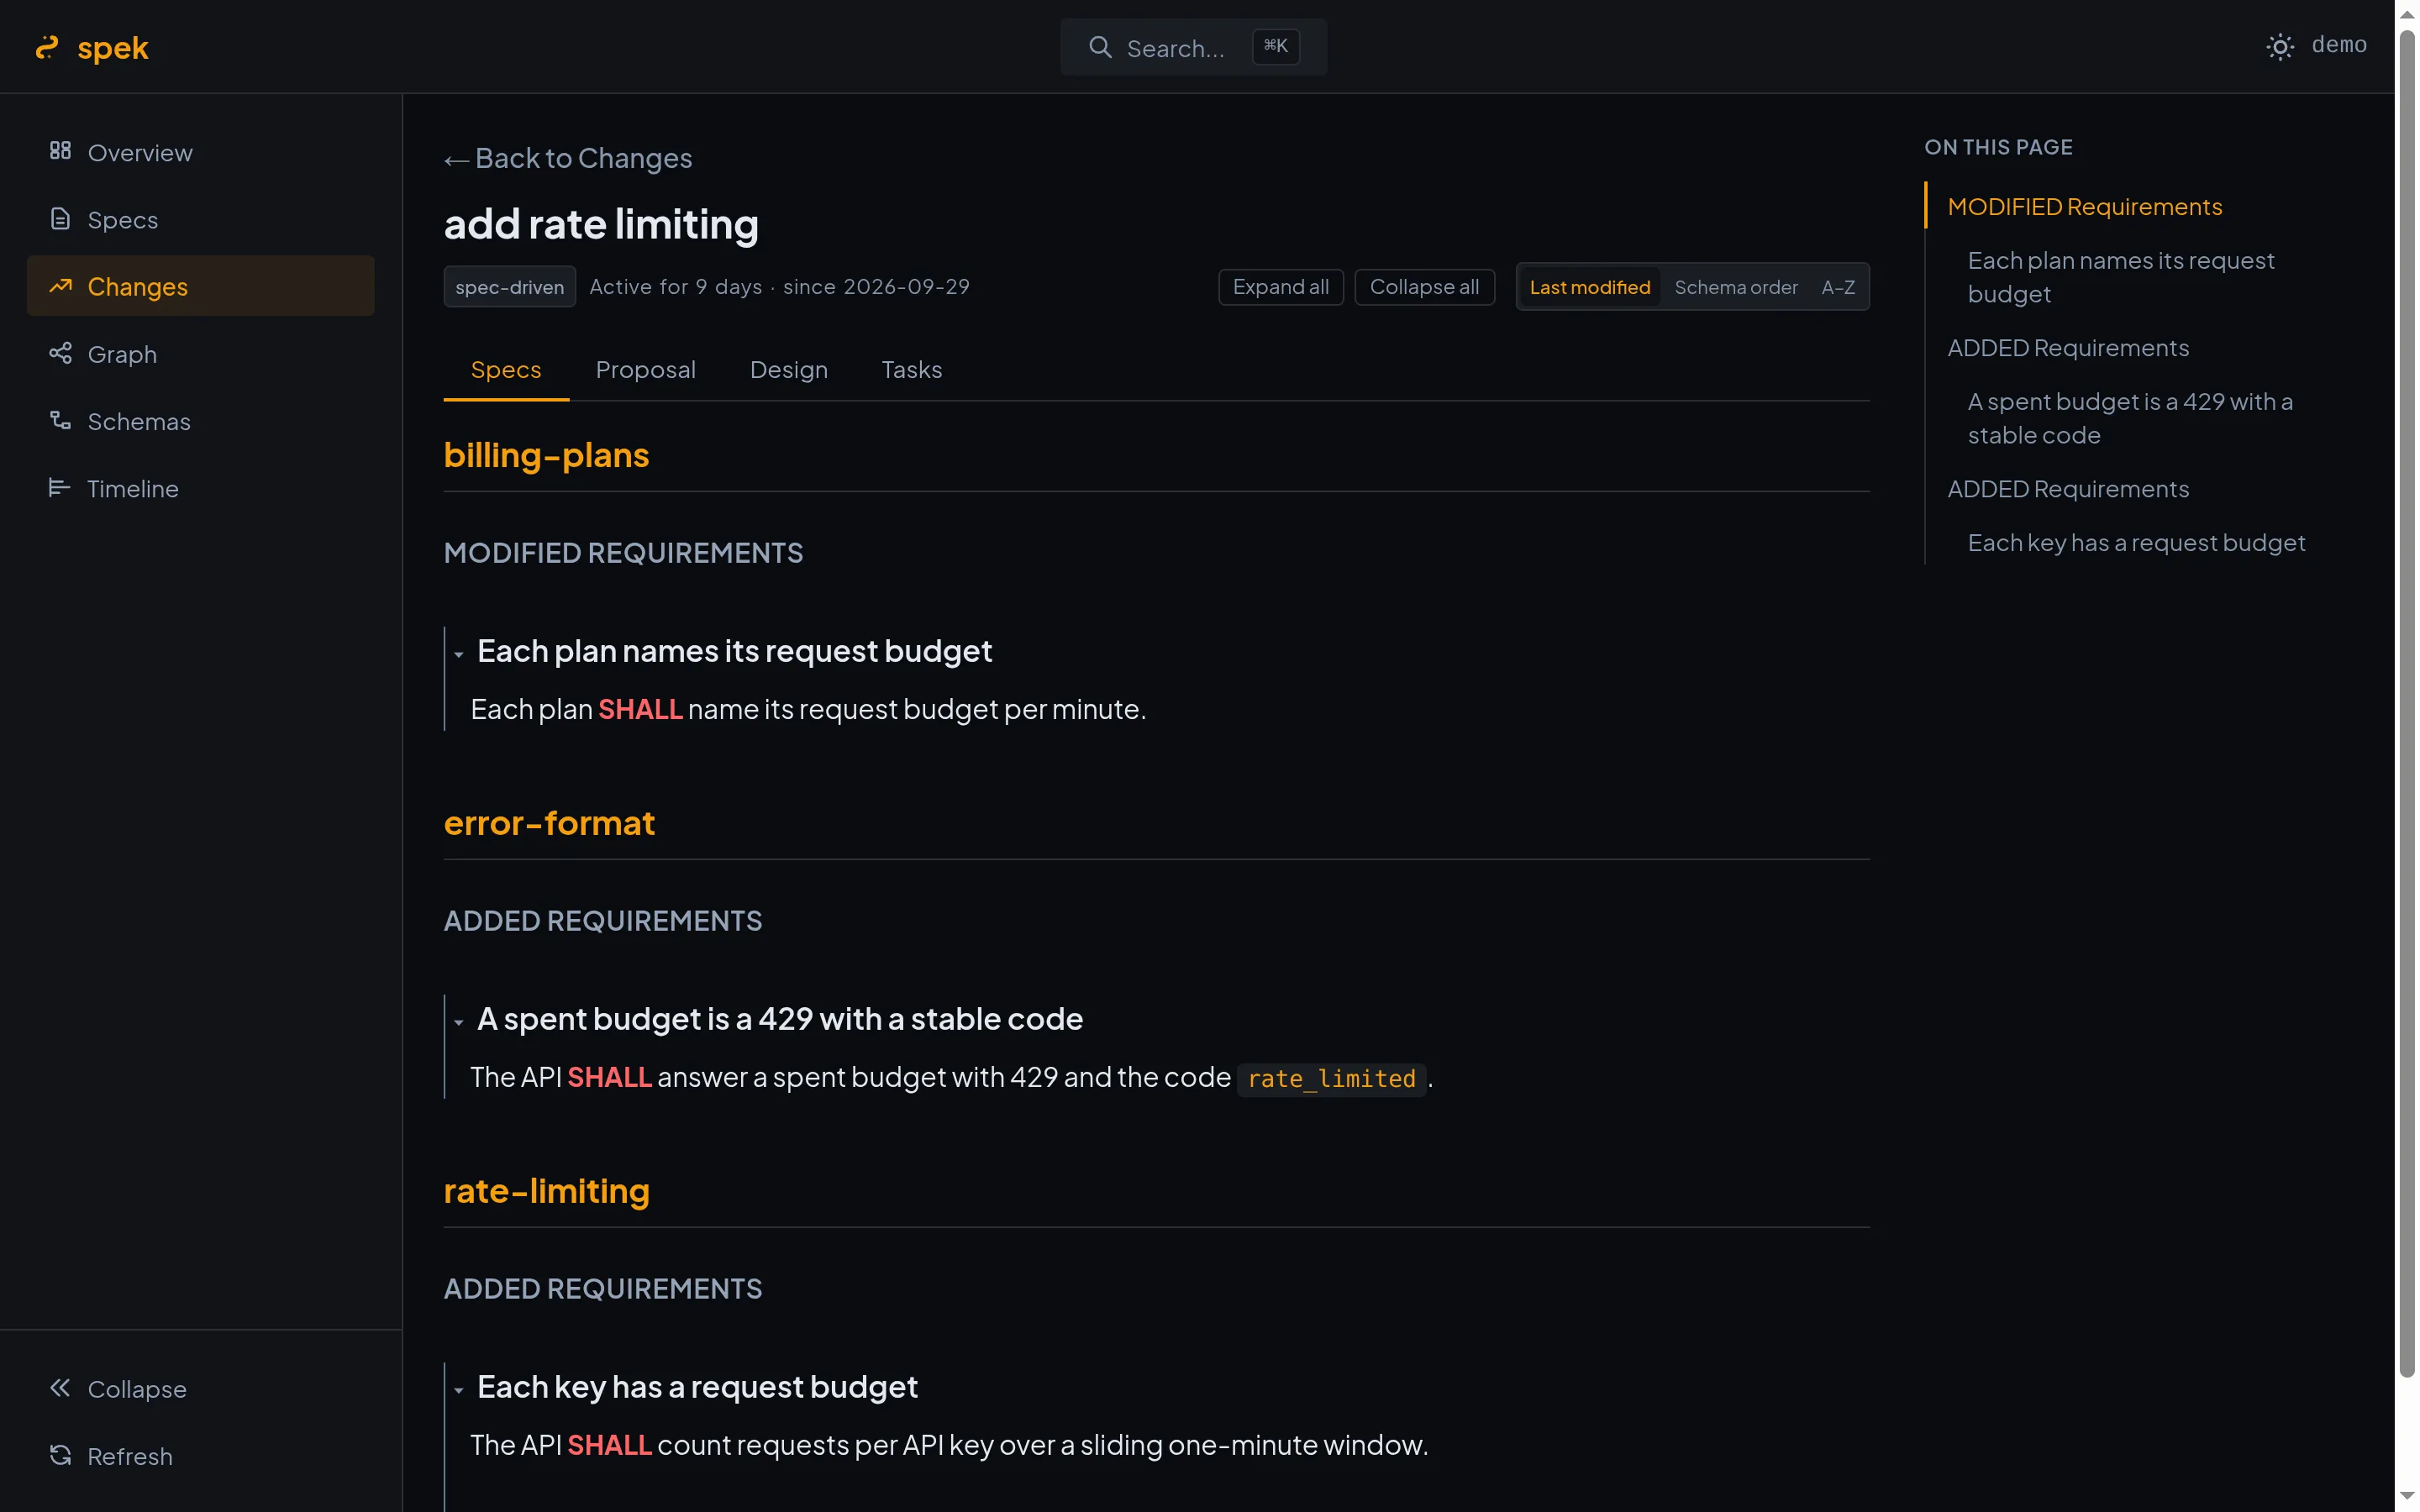The image size is (2420, 1512).
Task: Open the error-format spec heading link
Action: click(x=549, y=823)
